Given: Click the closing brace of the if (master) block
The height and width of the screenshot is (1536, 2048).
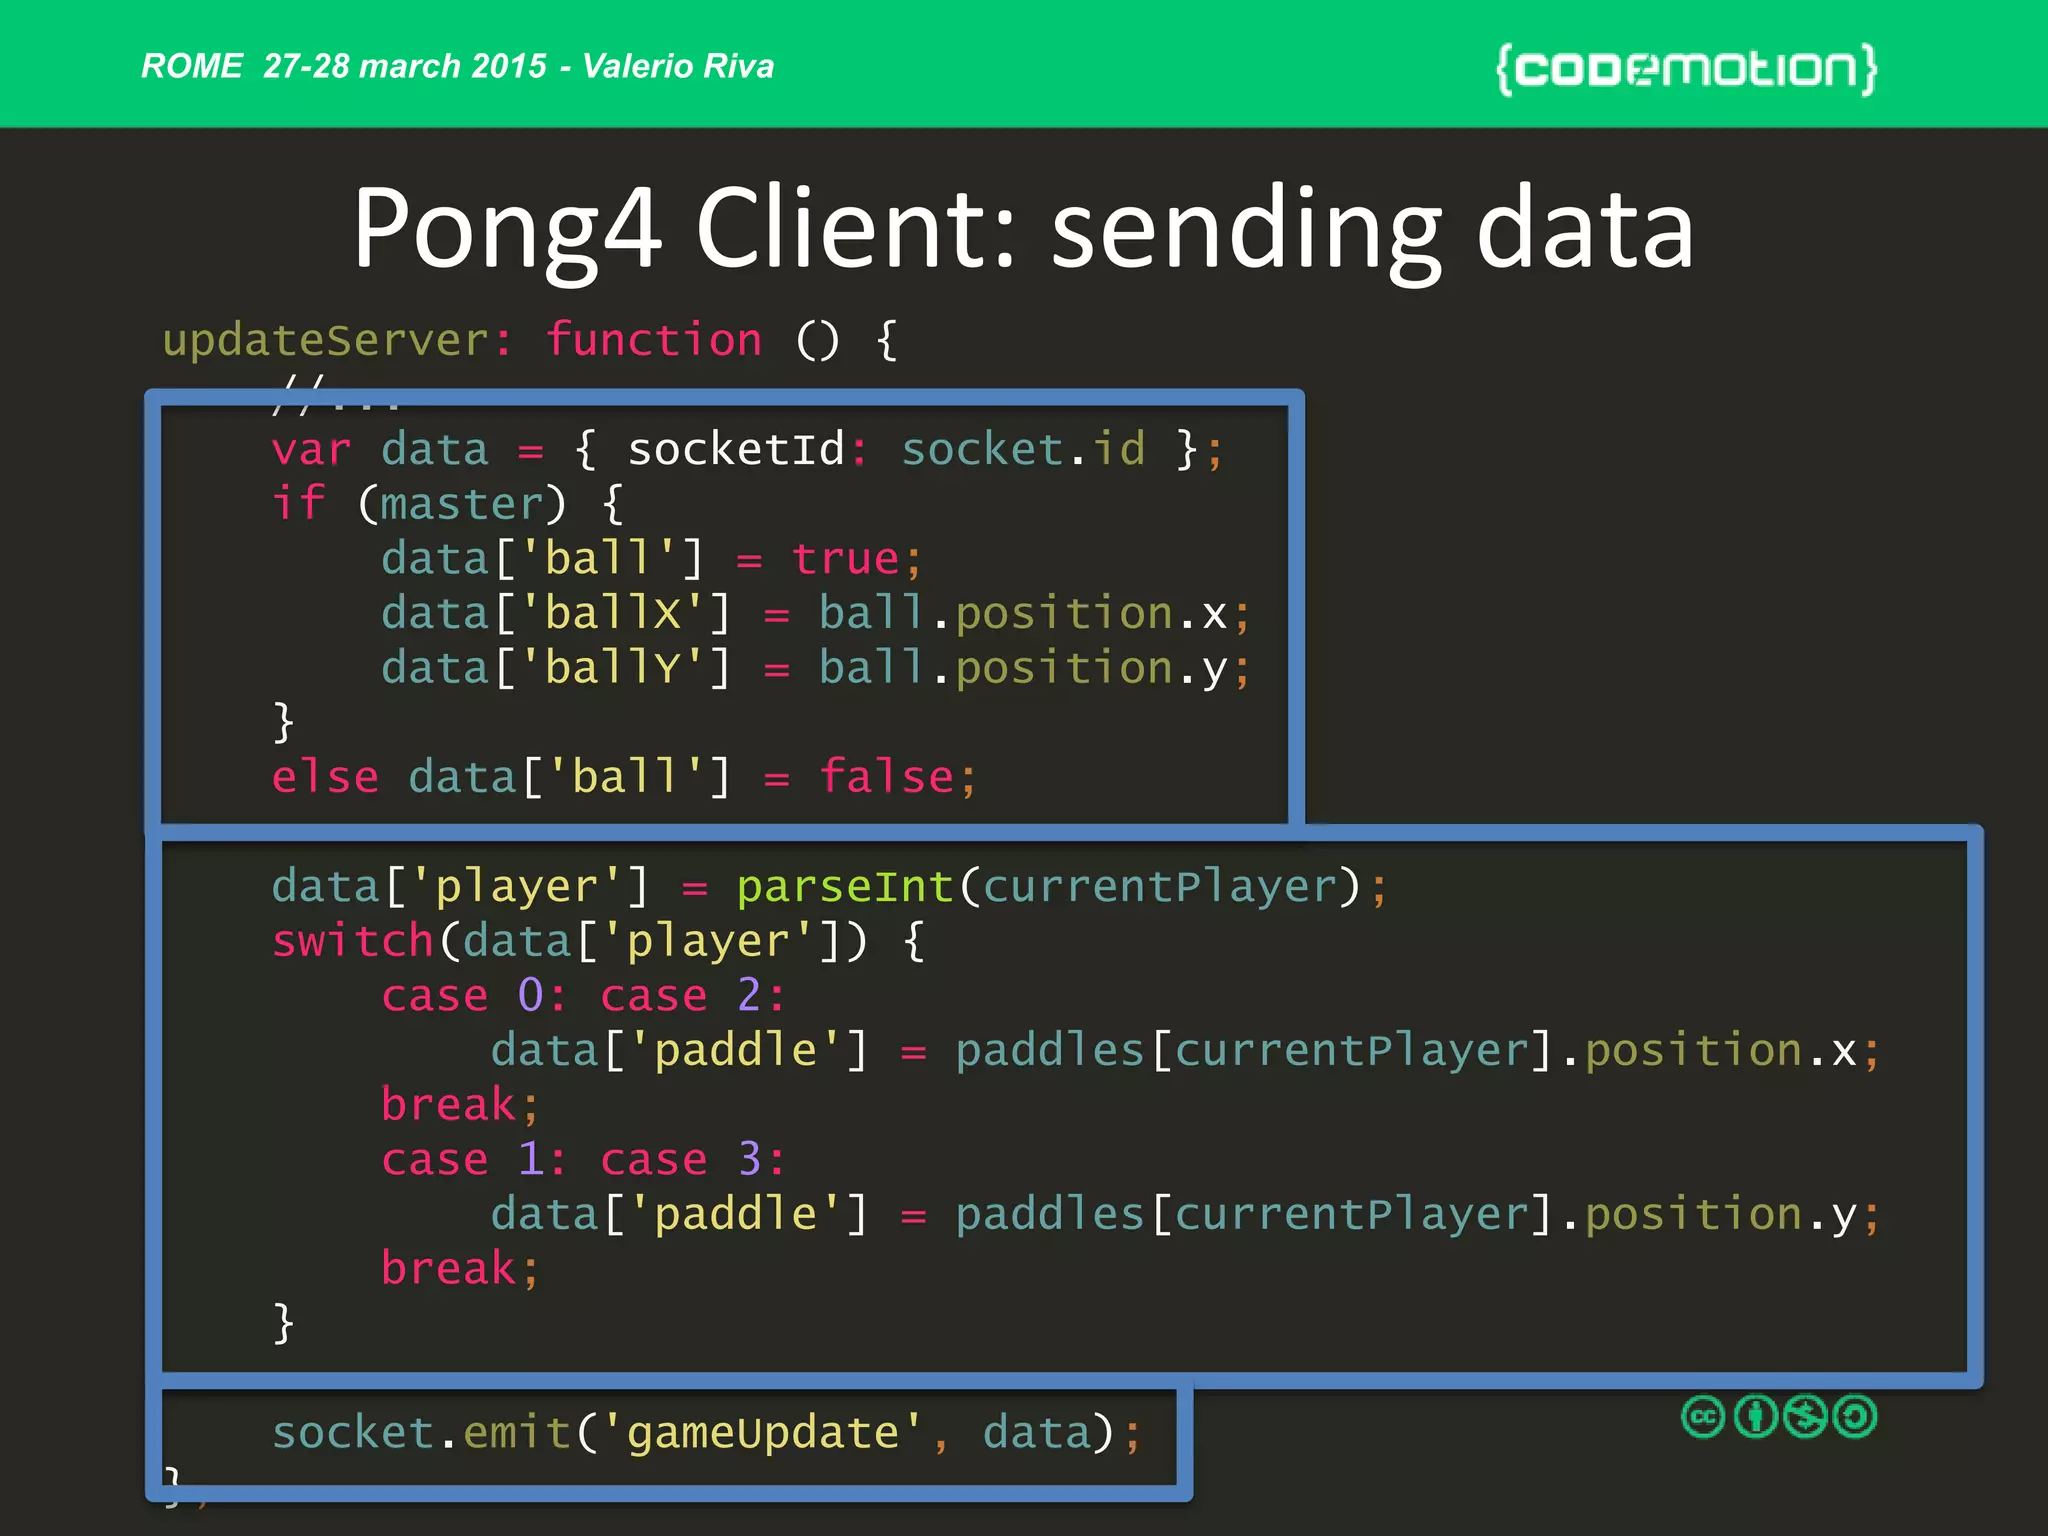Looking at the screenshot, I should pyautogui.click(x=283, y=722).
